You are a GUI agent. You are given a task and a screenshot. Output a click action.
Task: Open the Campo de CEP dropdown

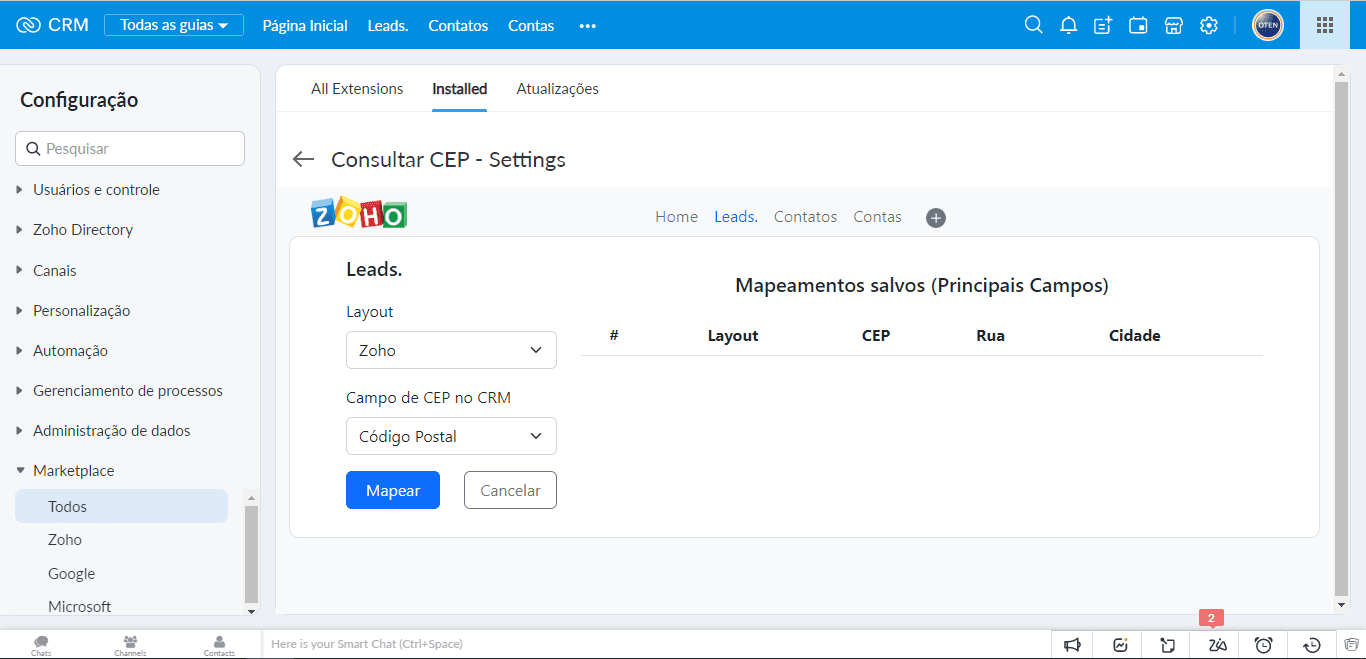point(451,436)
